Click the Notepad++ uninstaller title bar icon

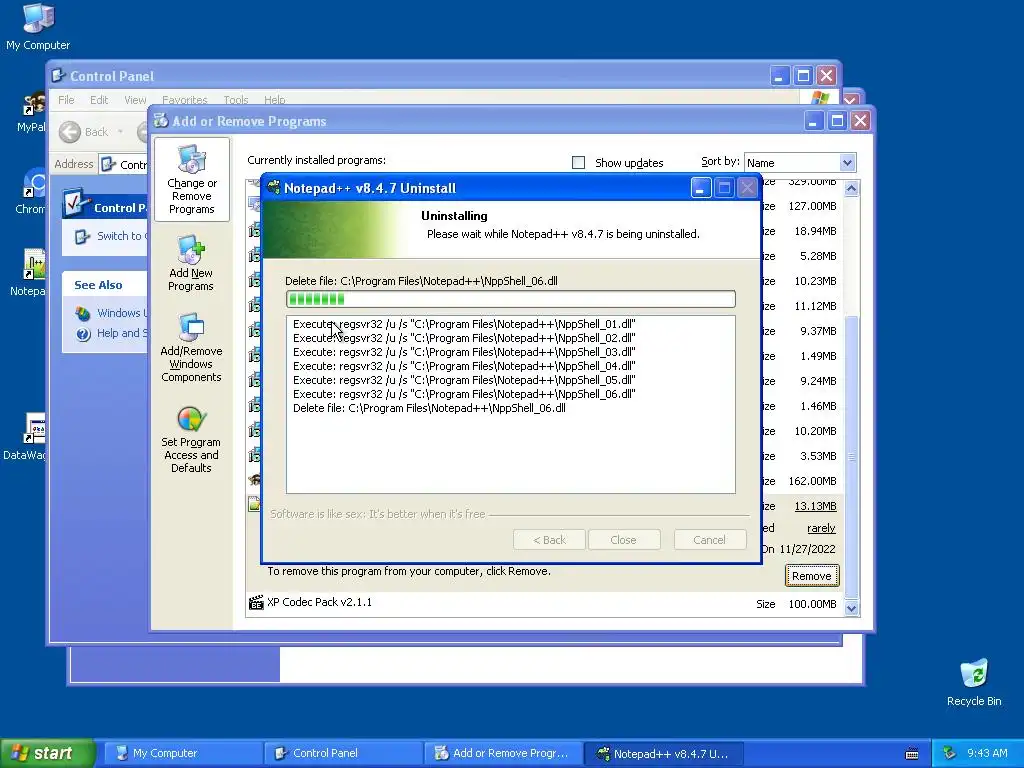274,187
